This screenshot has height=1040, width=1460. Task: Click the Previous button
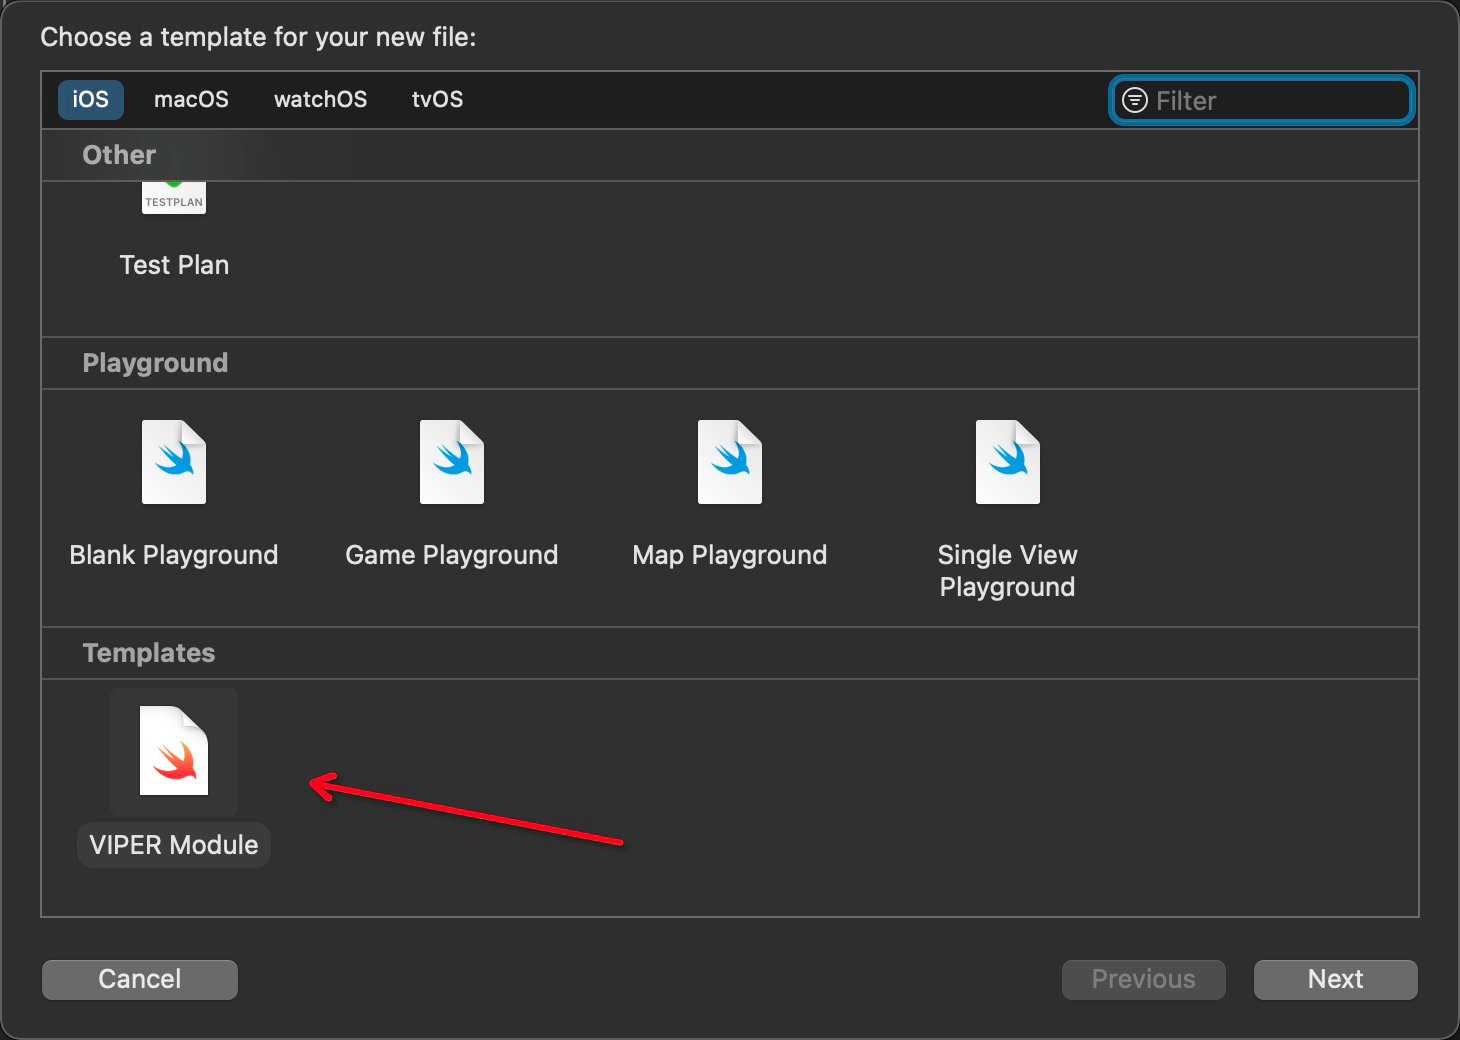pyautogui.click(x=1144, y=979)
